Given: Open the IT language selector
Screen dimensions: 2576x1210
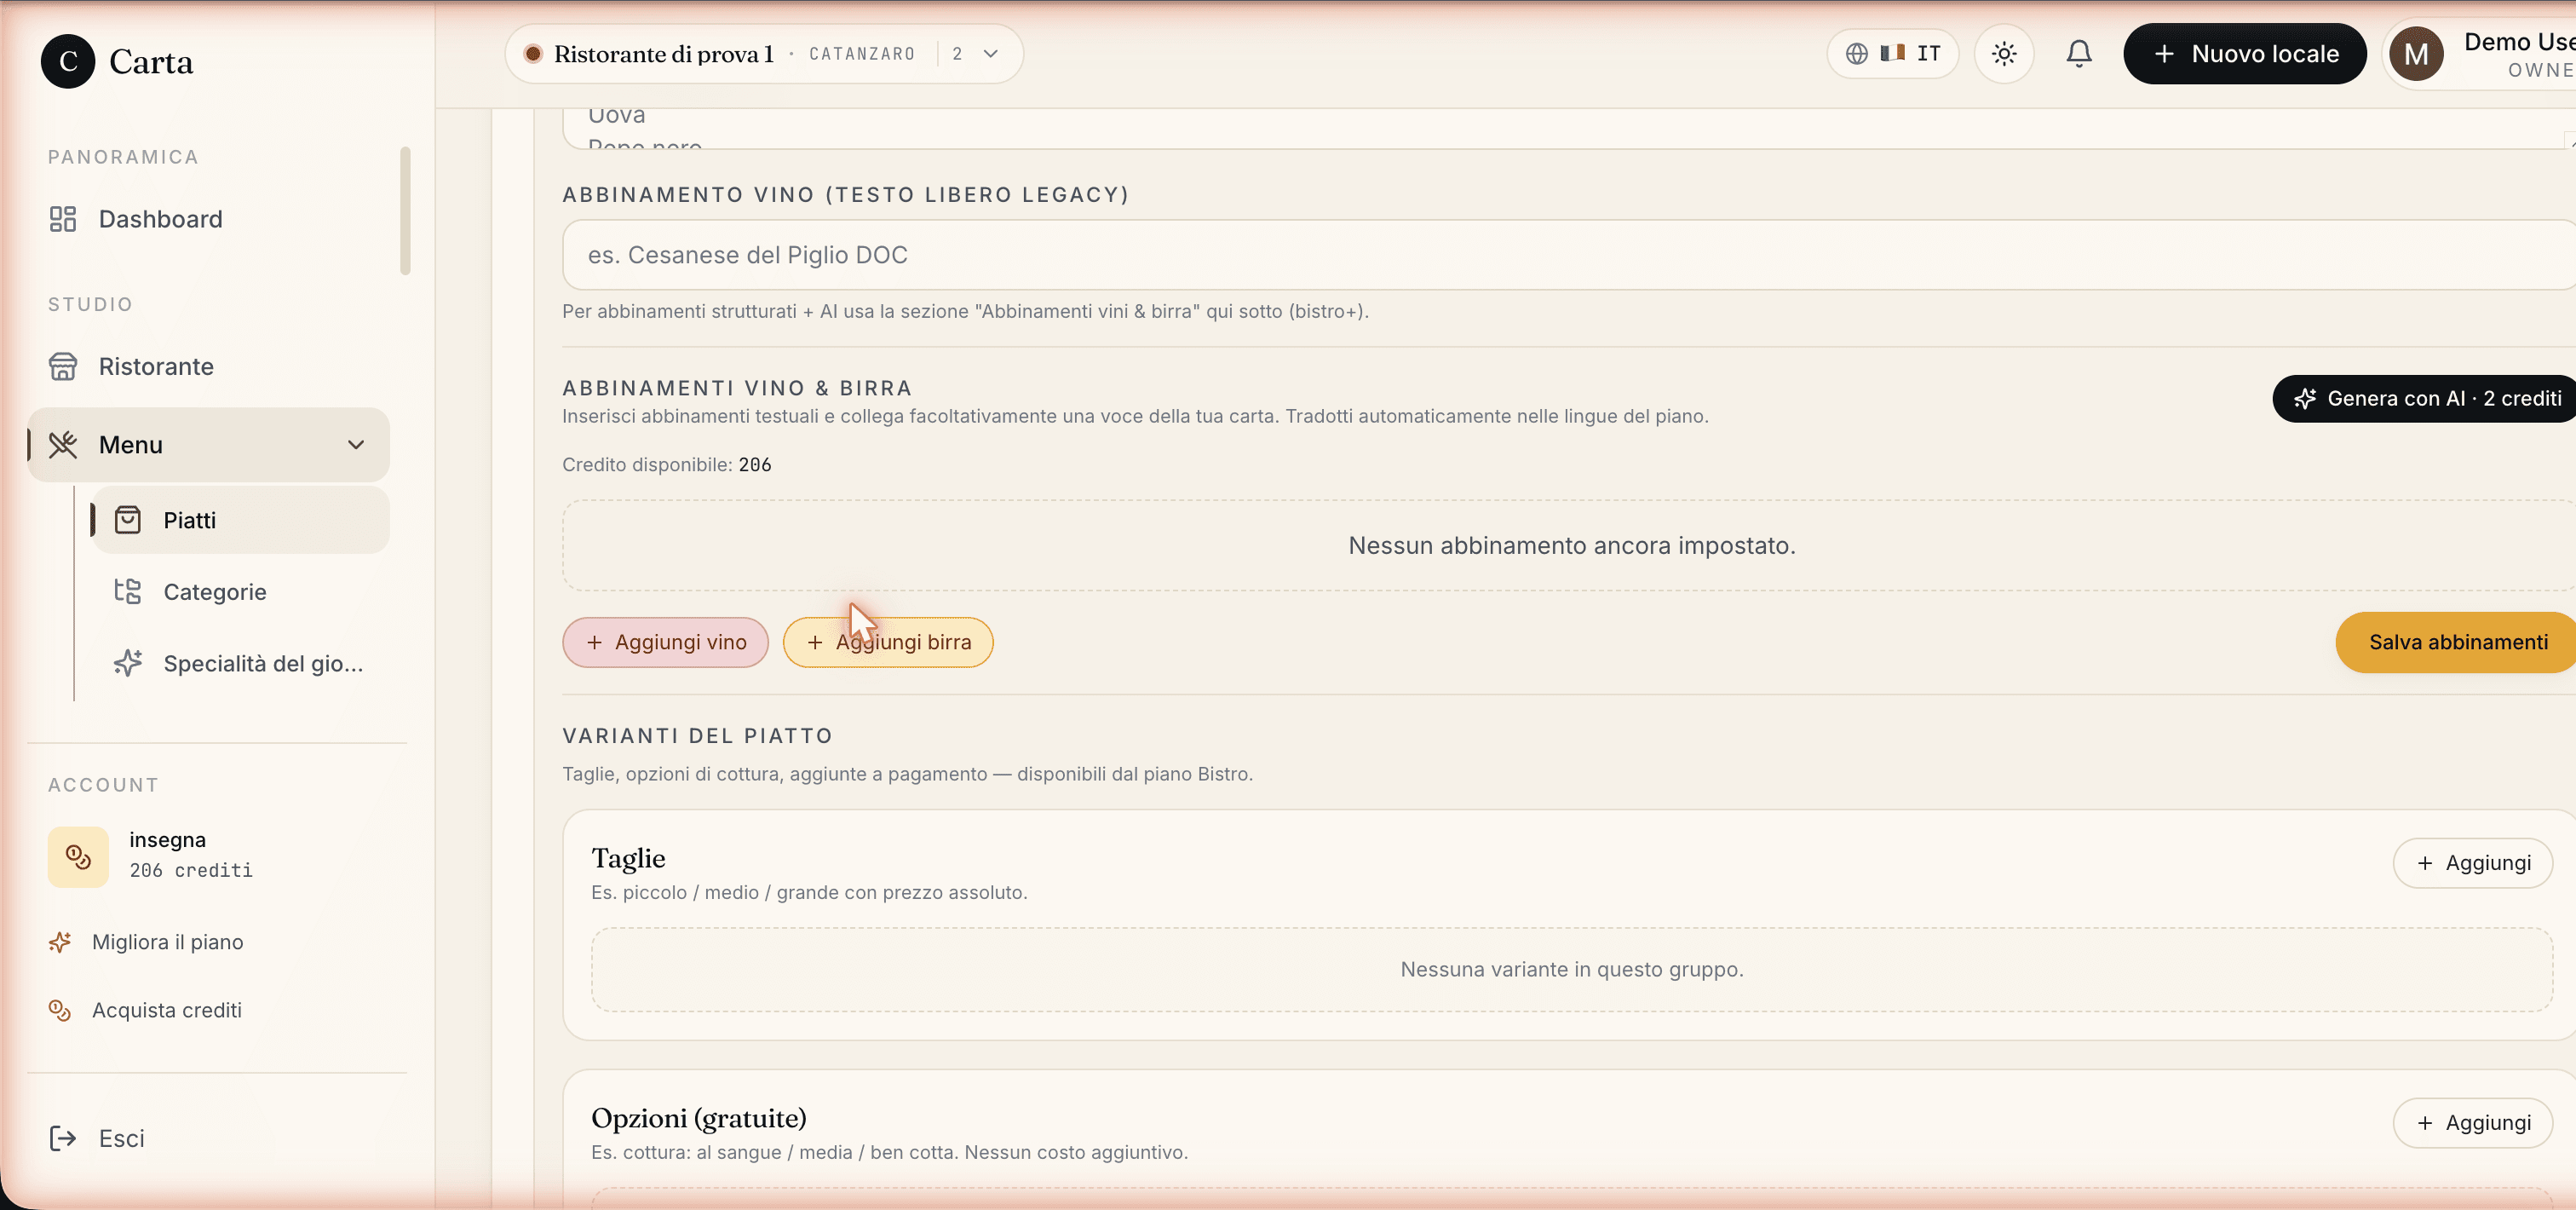Looking at the screenshot, I should tap(1892, 54).
